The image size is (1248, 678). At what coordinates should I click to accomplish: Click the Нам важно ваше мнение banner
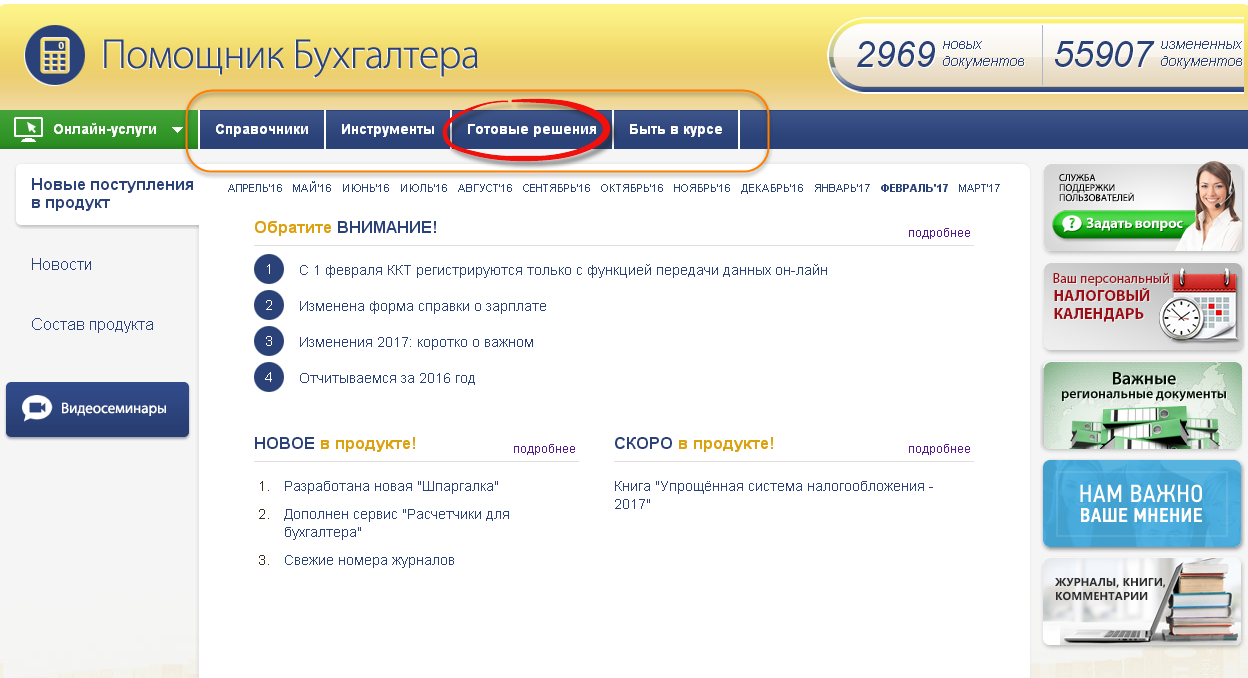pyautogui.click(x=1143, y=504)
